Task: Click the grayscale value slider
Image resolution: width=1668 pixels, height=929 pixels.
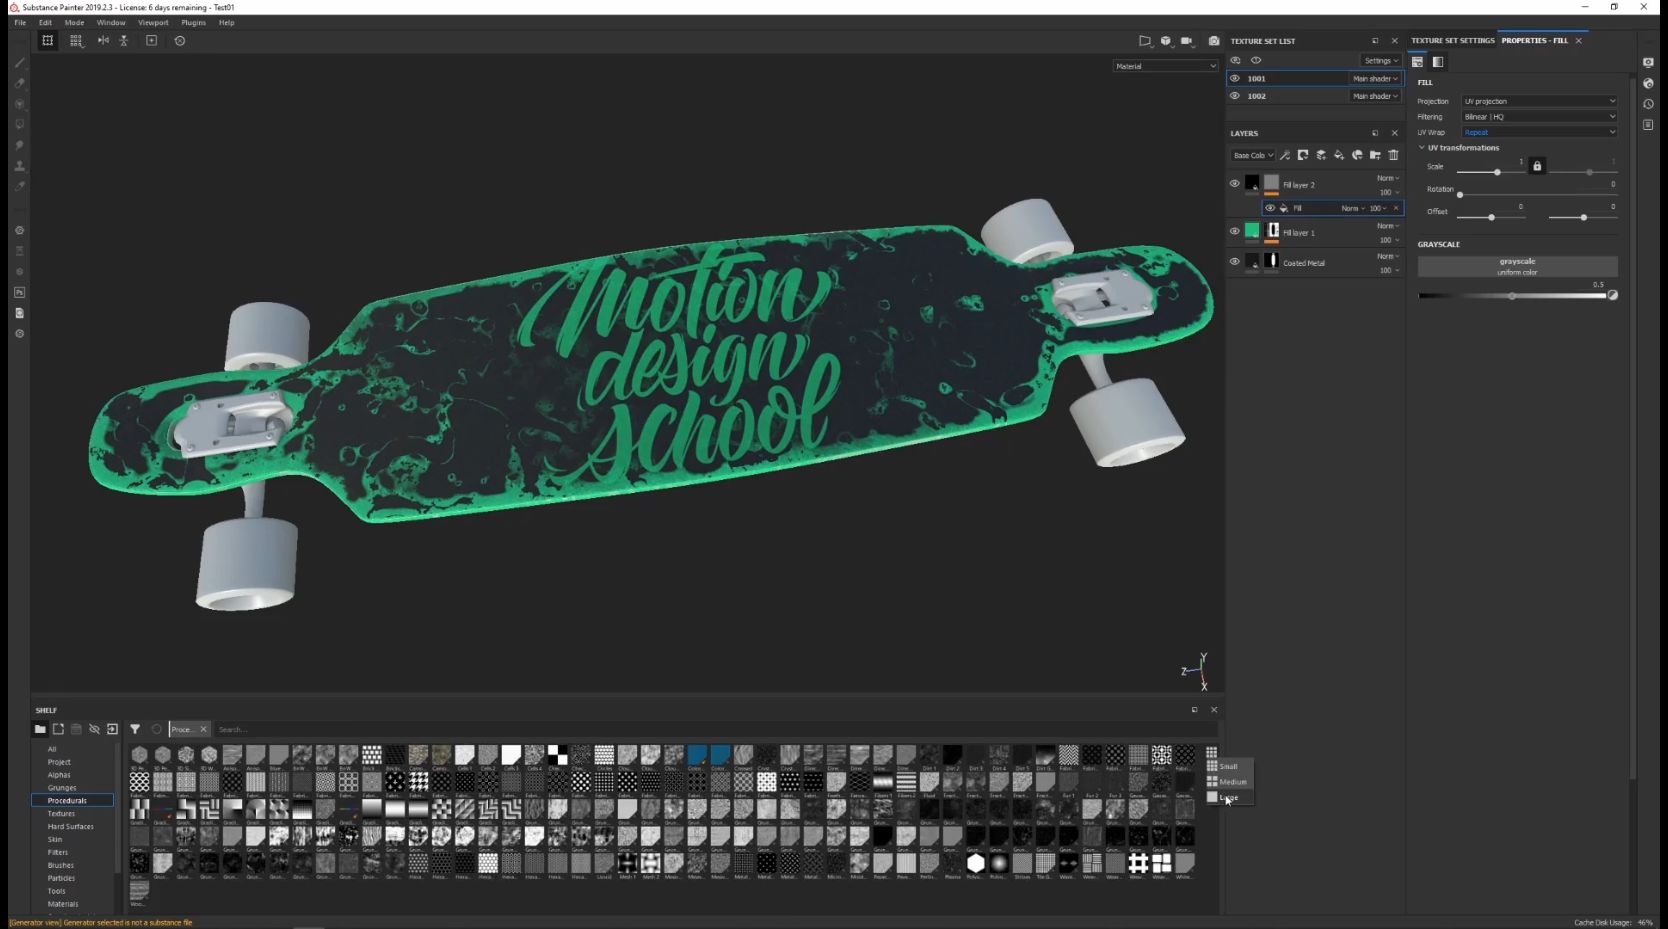Action: (x=1512, y=296)
